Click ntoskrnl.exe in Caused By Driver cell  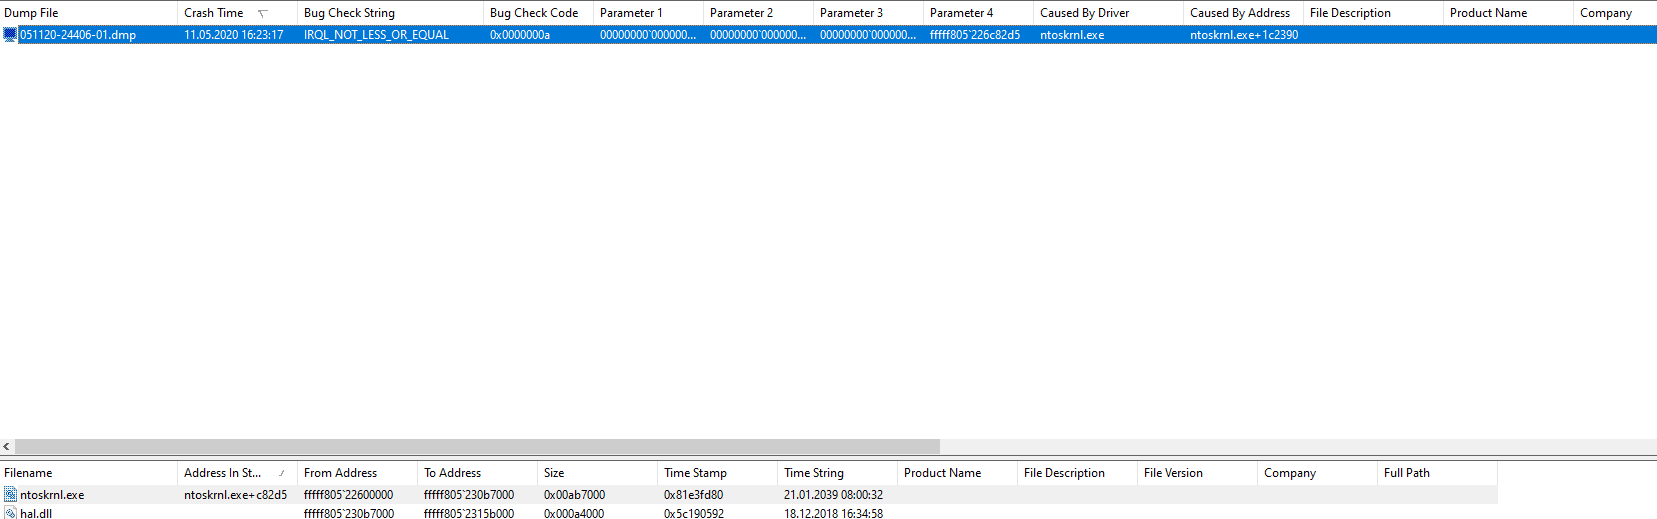(x=1072, y=35)
